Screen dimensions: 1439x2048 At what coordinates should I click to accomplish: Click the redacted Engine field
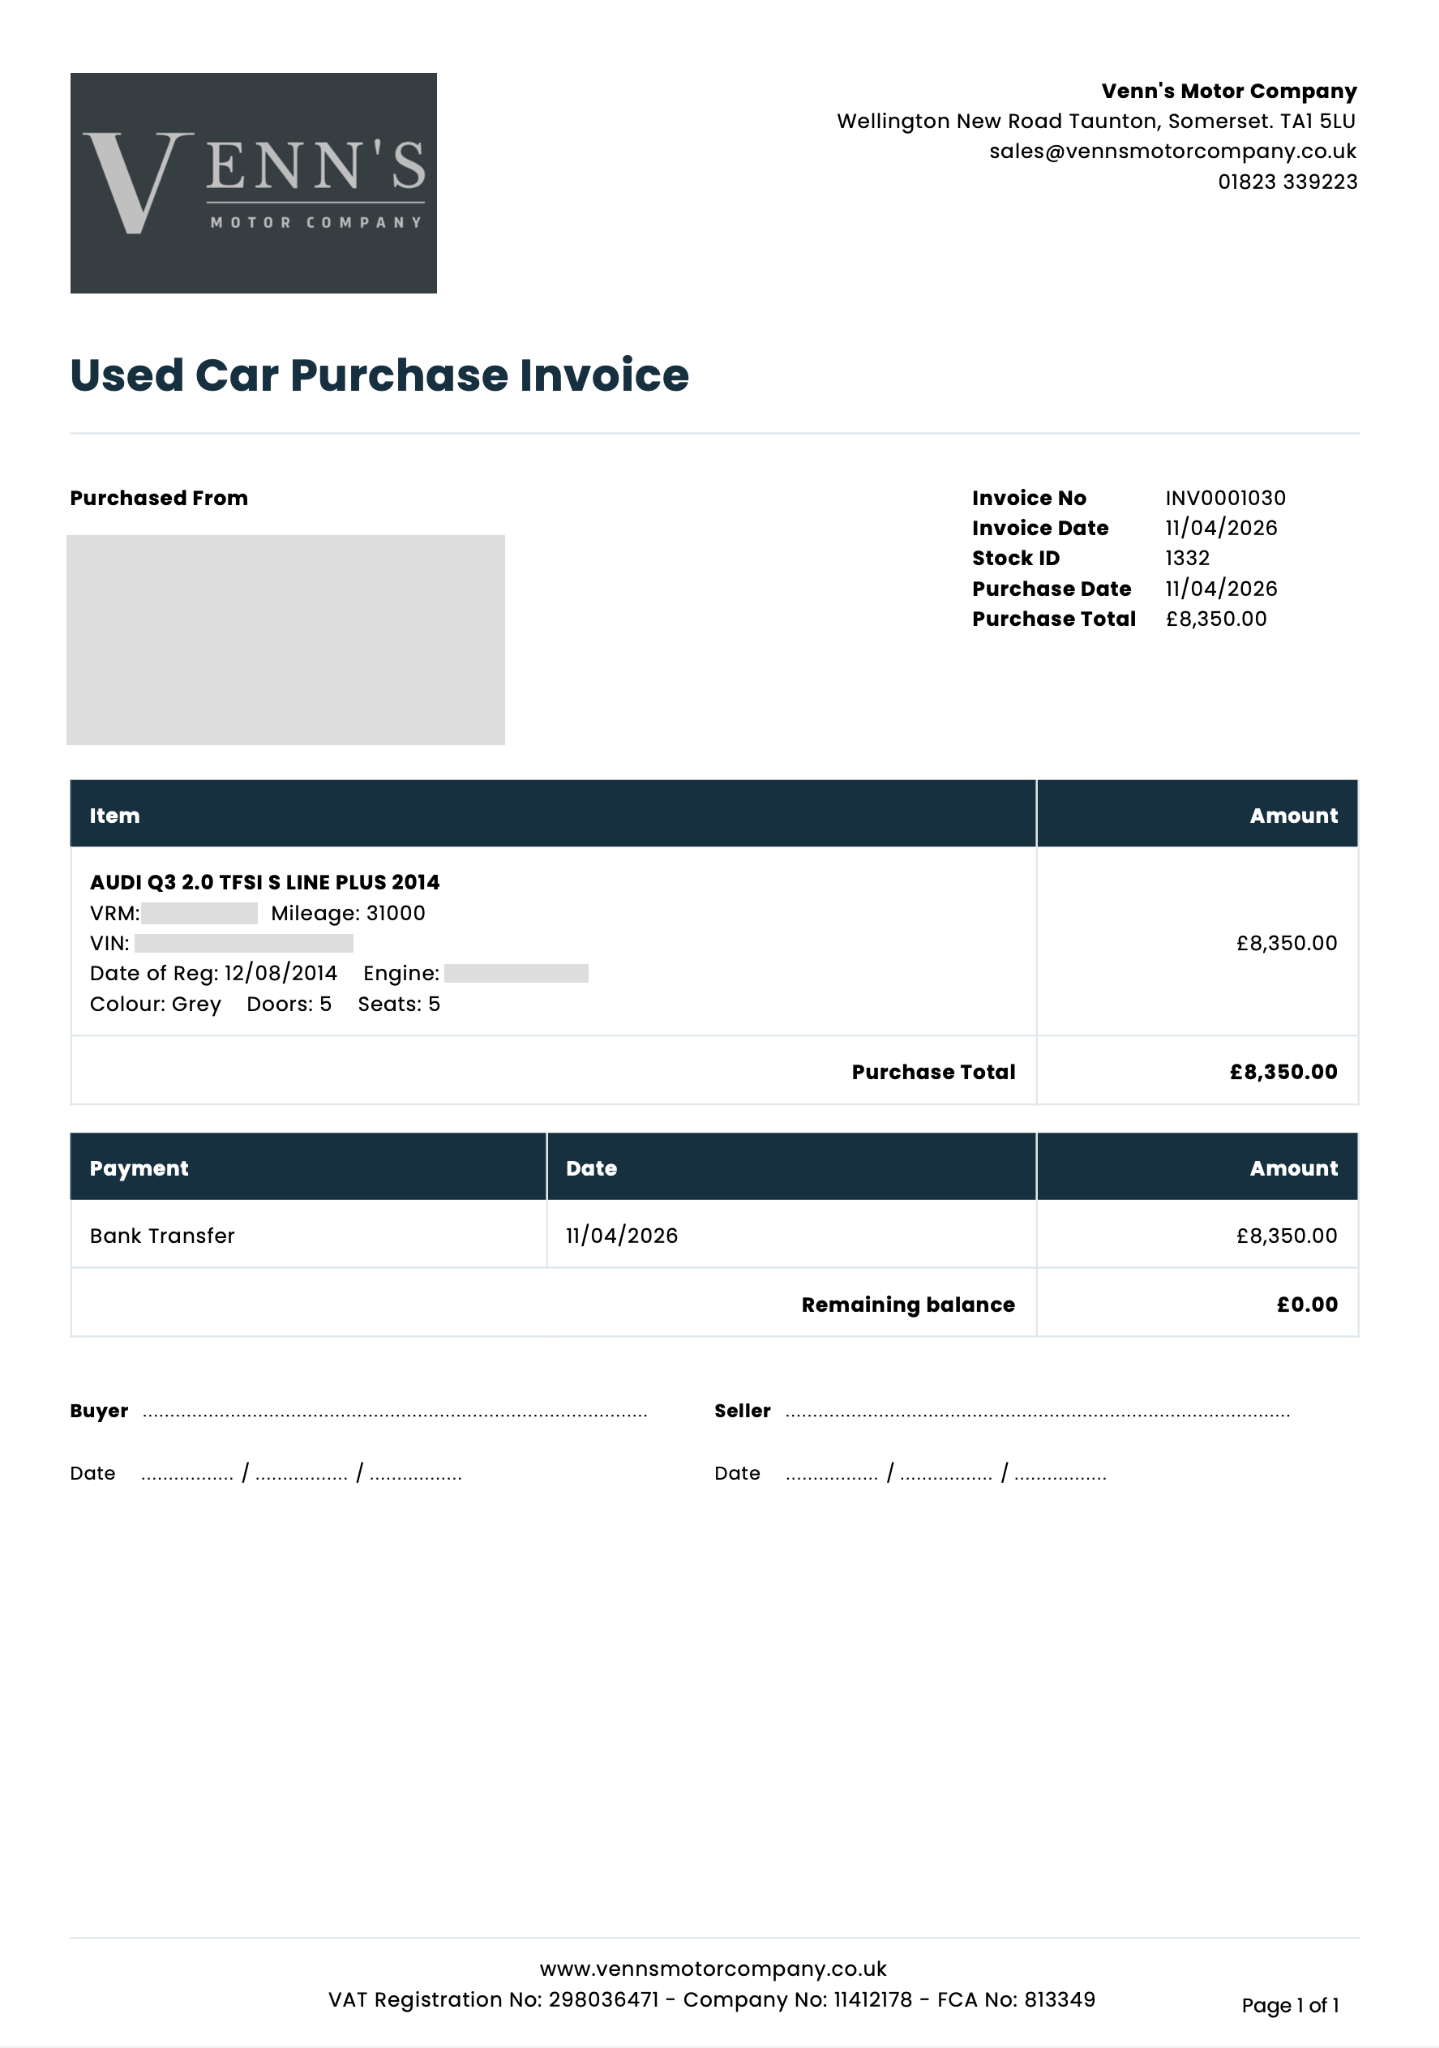(516, 973)
